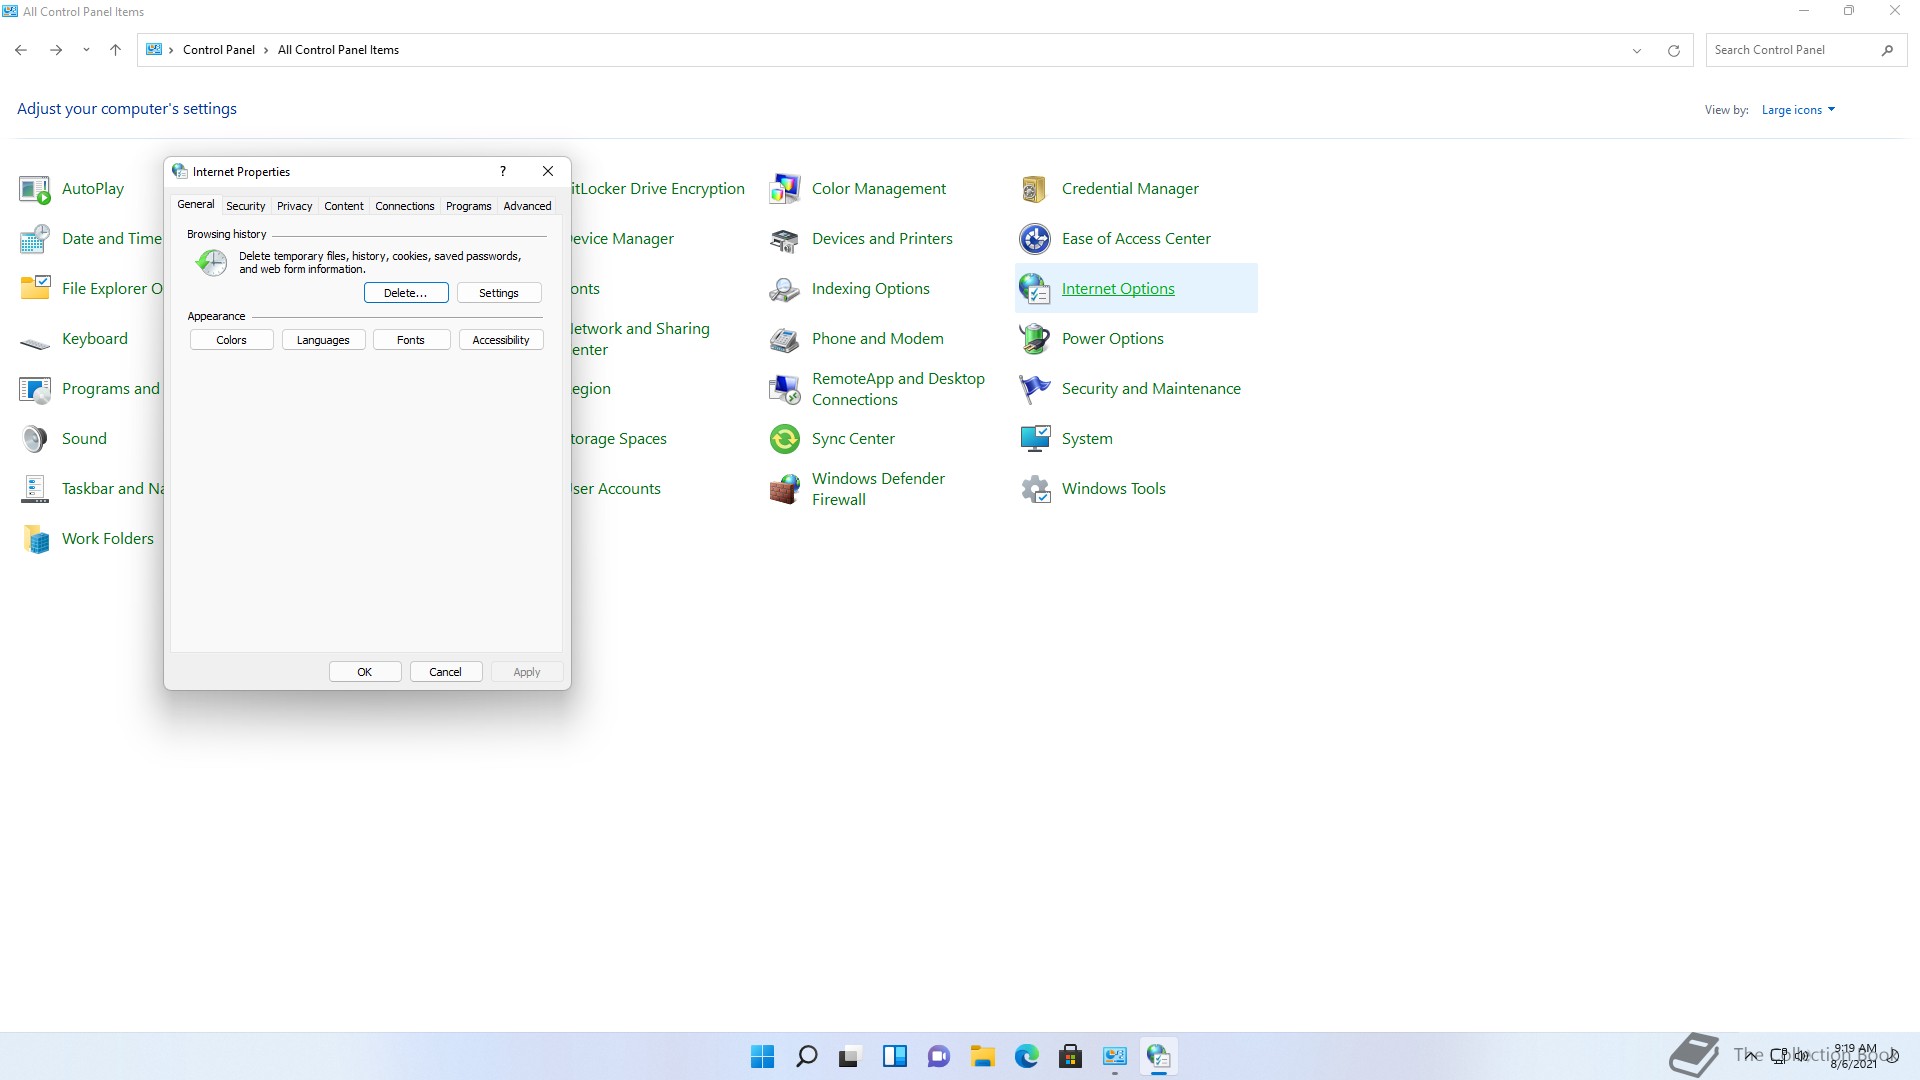This screenshot has height=1080, width=1920.
Task: Open the Internet Options globe icon
Action: (x=1035, y=289)
